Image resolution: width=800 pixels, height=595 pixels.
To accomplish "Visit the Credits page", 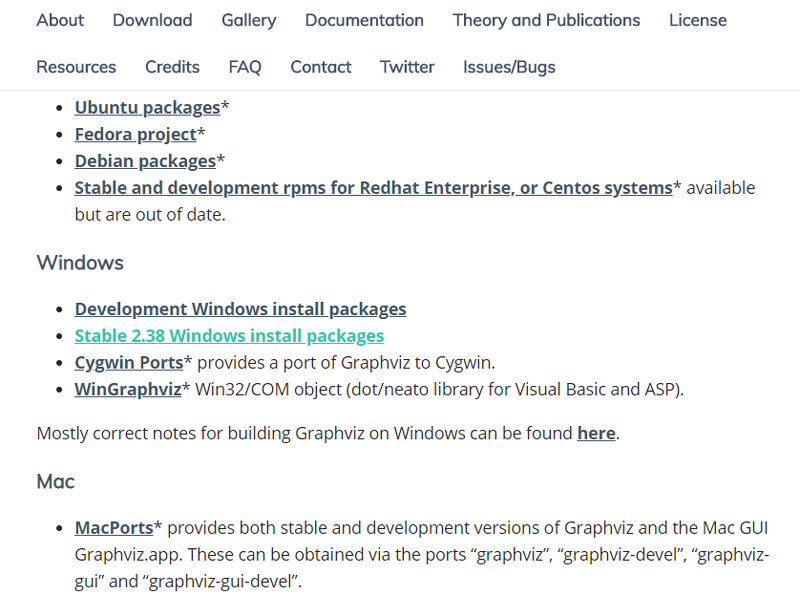I will 172,67.
